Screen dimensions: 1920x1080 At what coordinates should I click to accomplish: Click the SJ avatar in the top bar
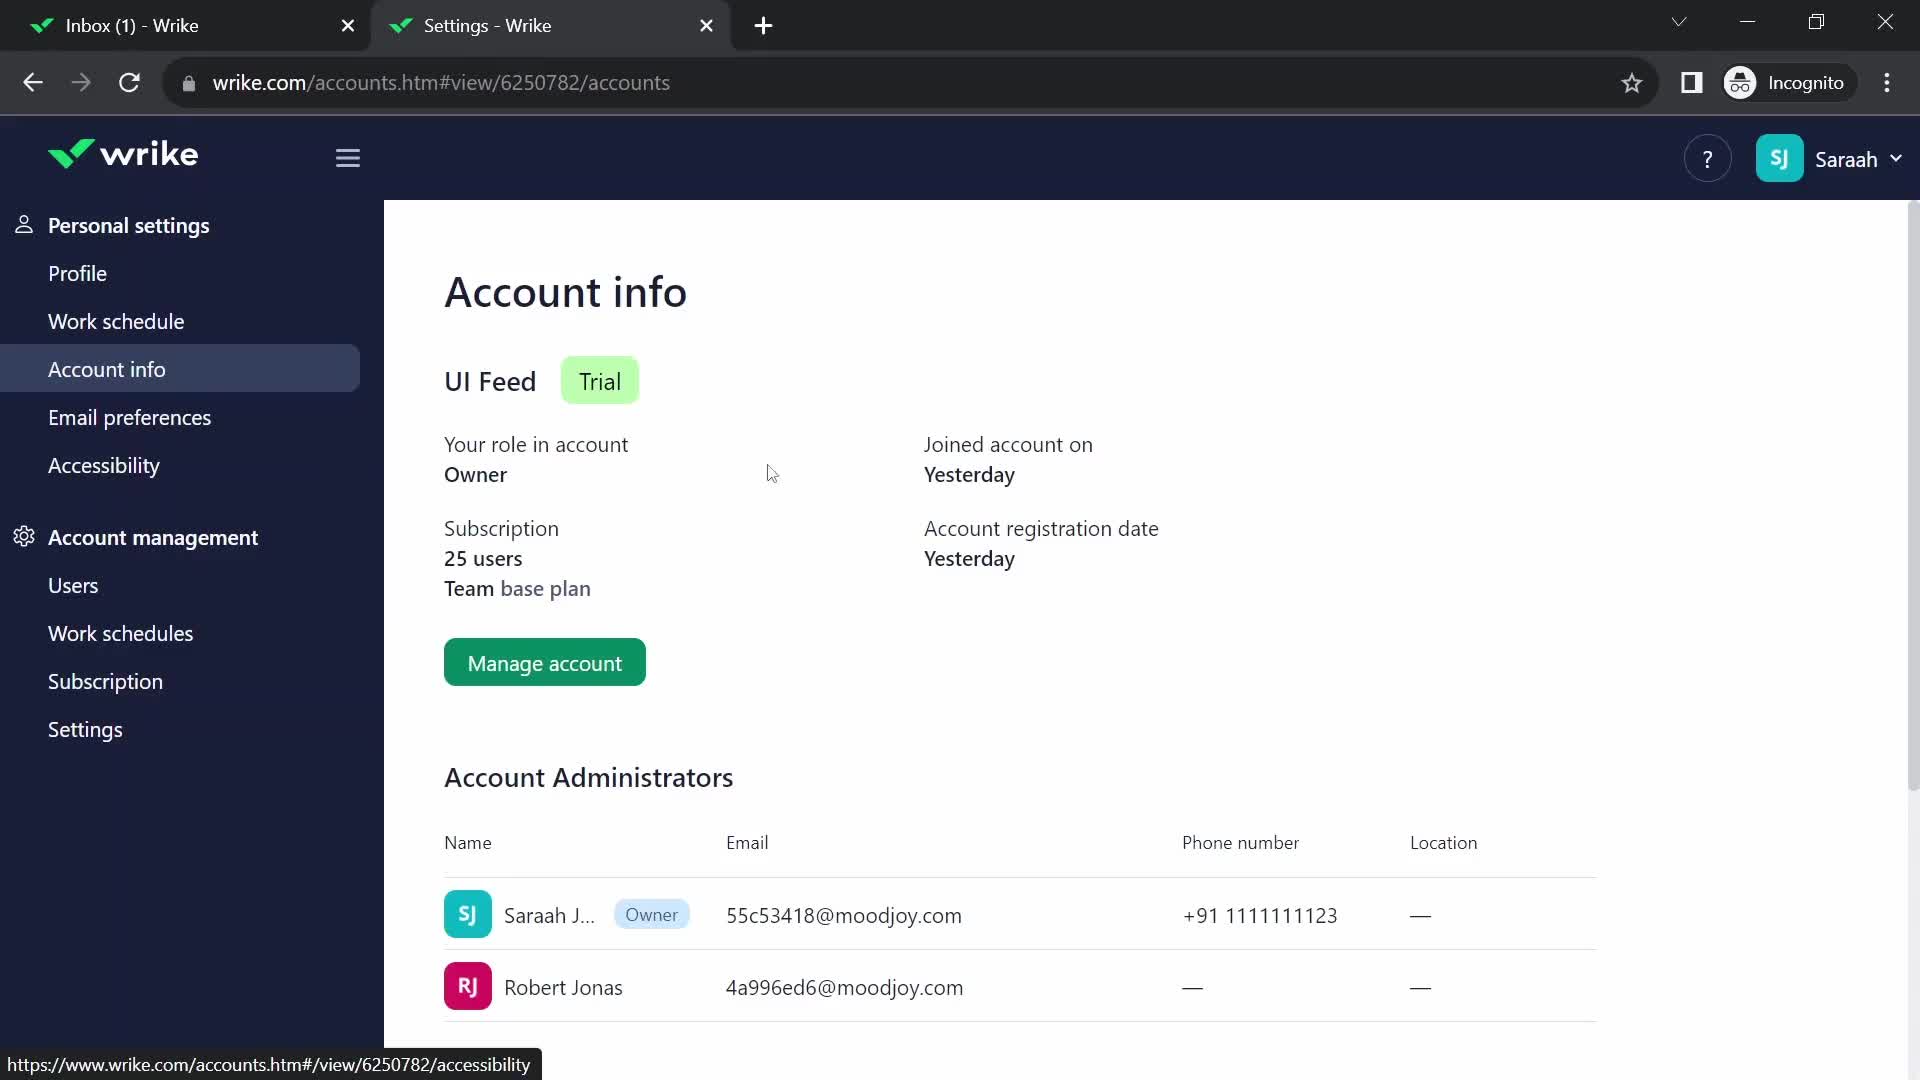(x=1779, y=159)
